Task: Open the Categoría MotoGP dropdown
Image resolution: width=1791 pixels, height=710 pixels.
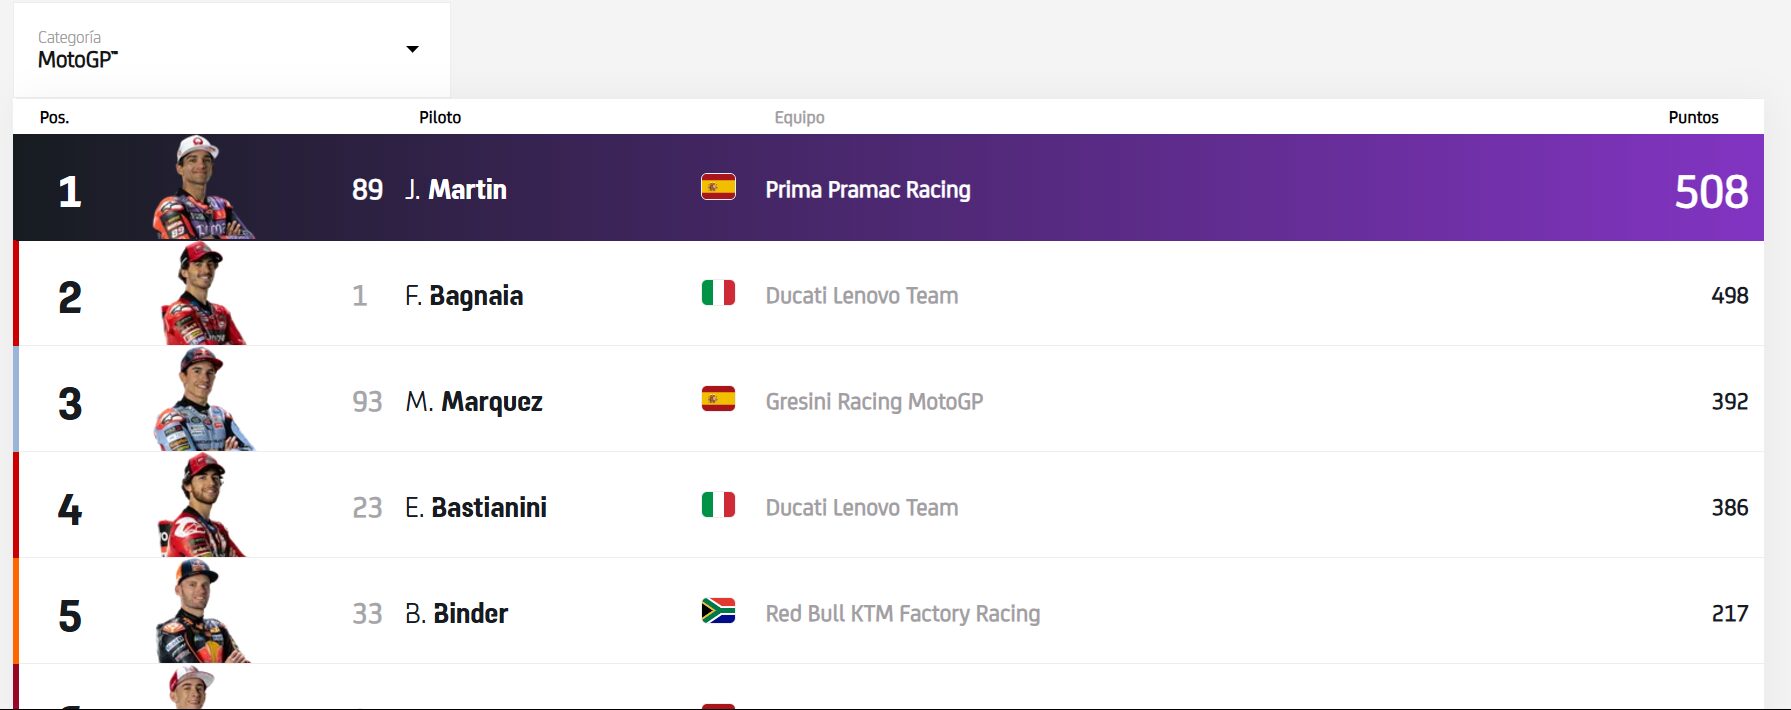Action: click(x=230, y=49)
